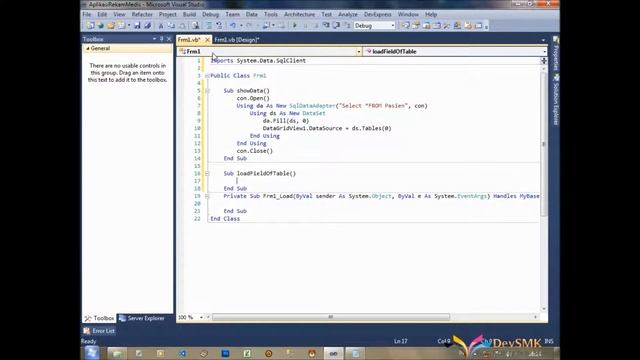Open Visual Studio from the taskbar

333,353
